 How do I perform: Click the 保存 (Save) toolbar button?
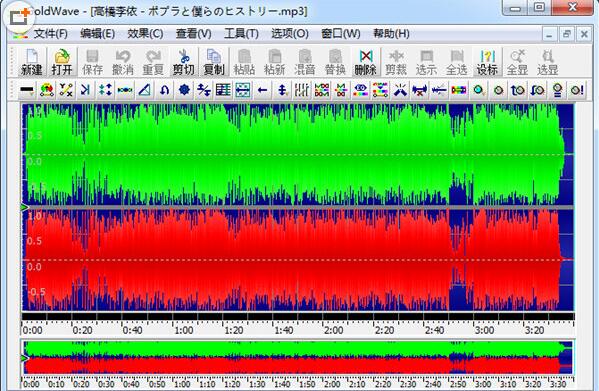pyautogui.click(x=92, y=62)
